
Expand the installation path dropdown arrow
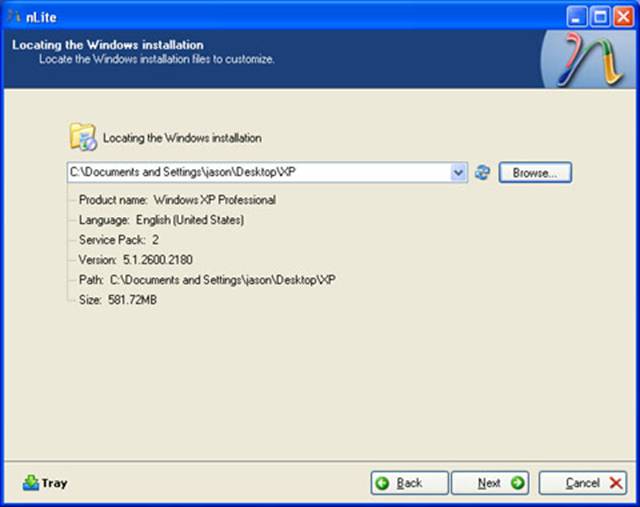[459, 172]
